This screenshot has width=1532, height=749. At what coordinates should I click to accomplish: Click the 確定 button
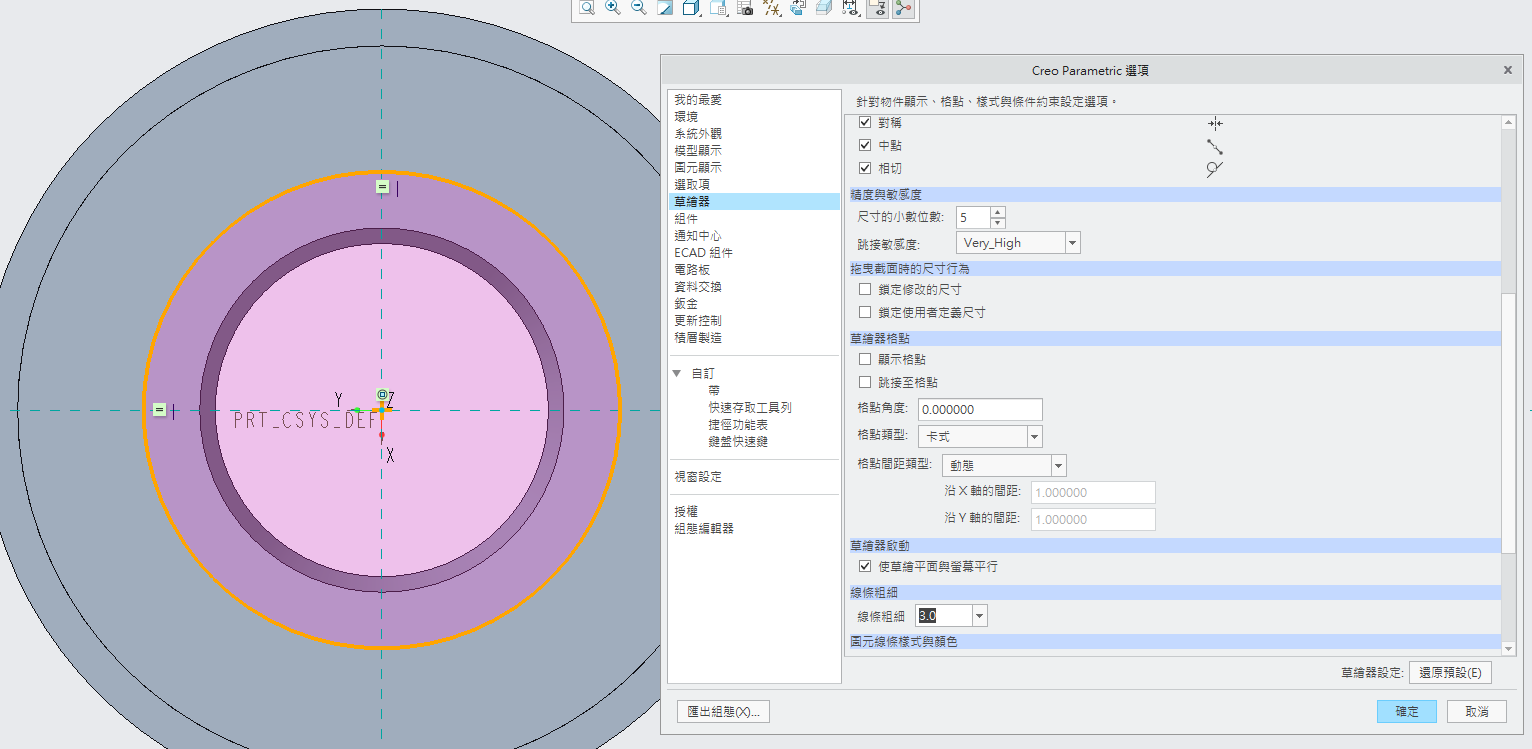click(x=1406, y=711)
